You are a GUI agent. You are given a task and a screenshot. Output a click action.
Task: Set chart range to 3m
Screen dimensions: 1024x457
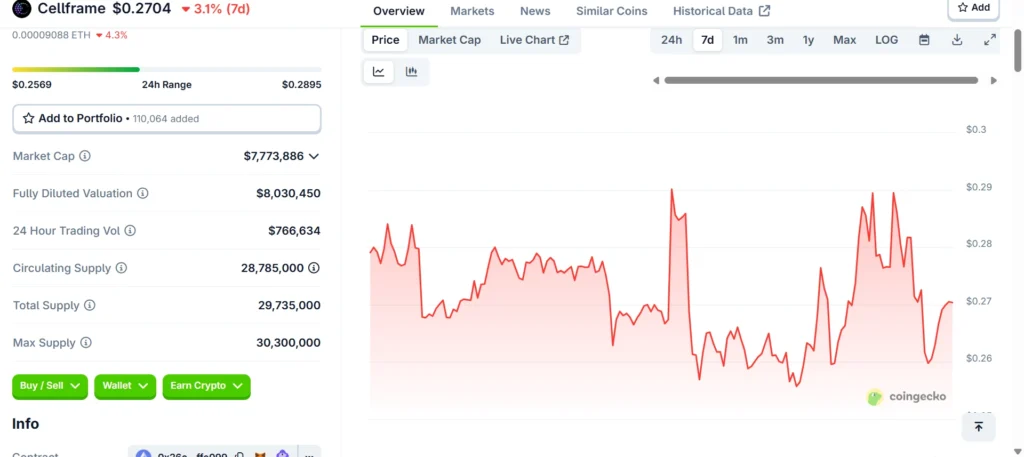(x=775, y=40)
